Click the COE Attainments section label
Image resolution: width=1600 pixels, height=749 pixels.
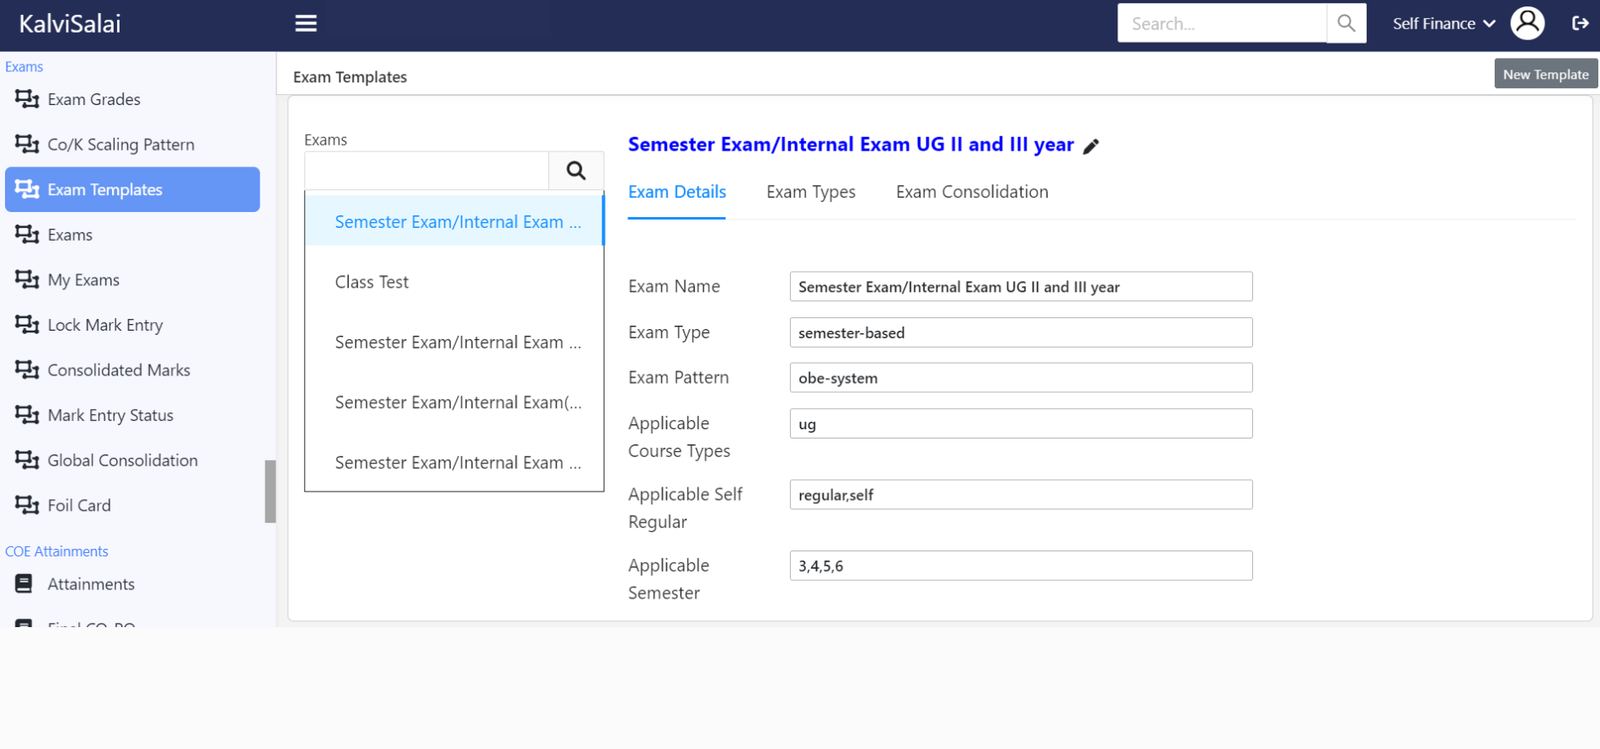click(56, 551)
